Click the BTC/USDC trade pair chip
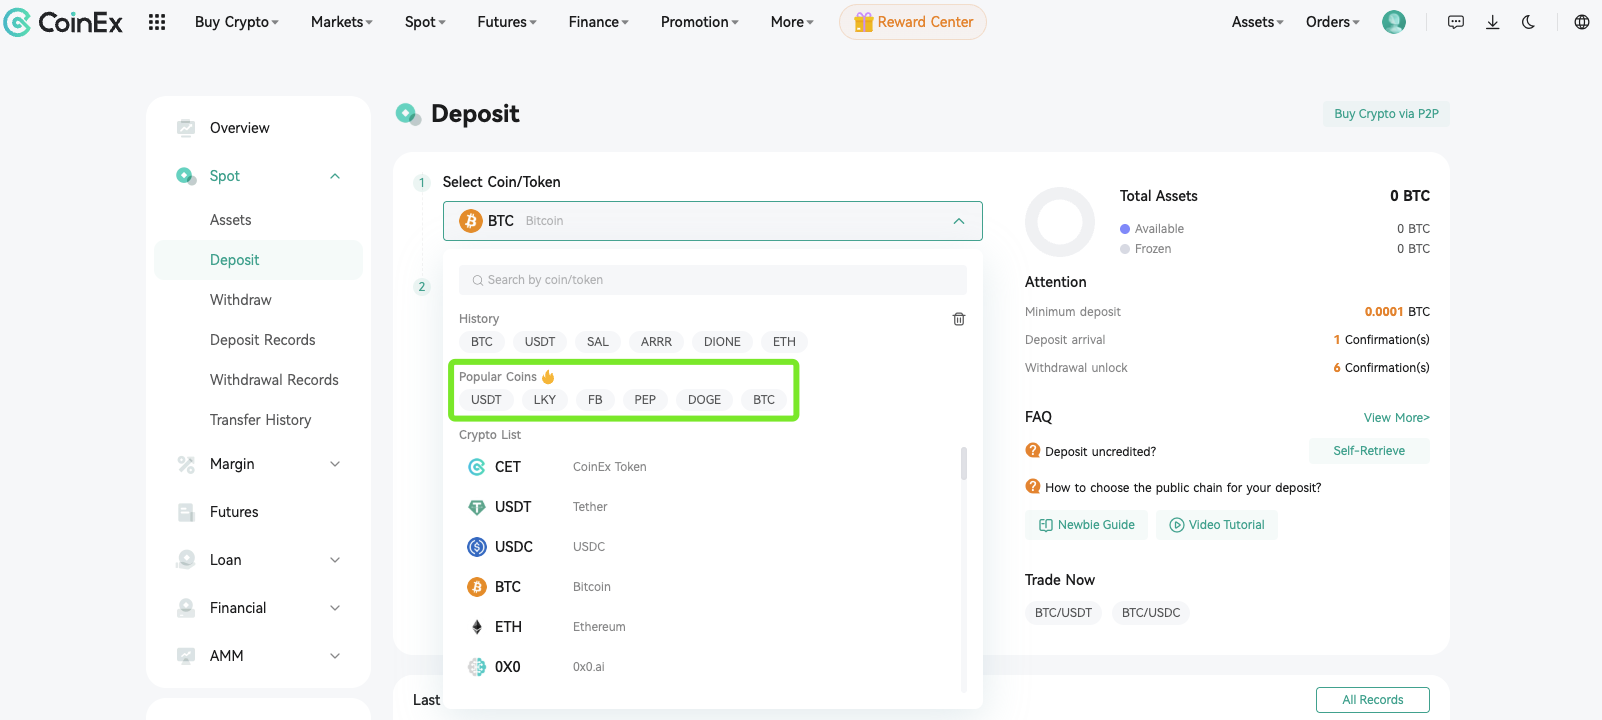The image size is (1602, 720). pos(1151,613)
